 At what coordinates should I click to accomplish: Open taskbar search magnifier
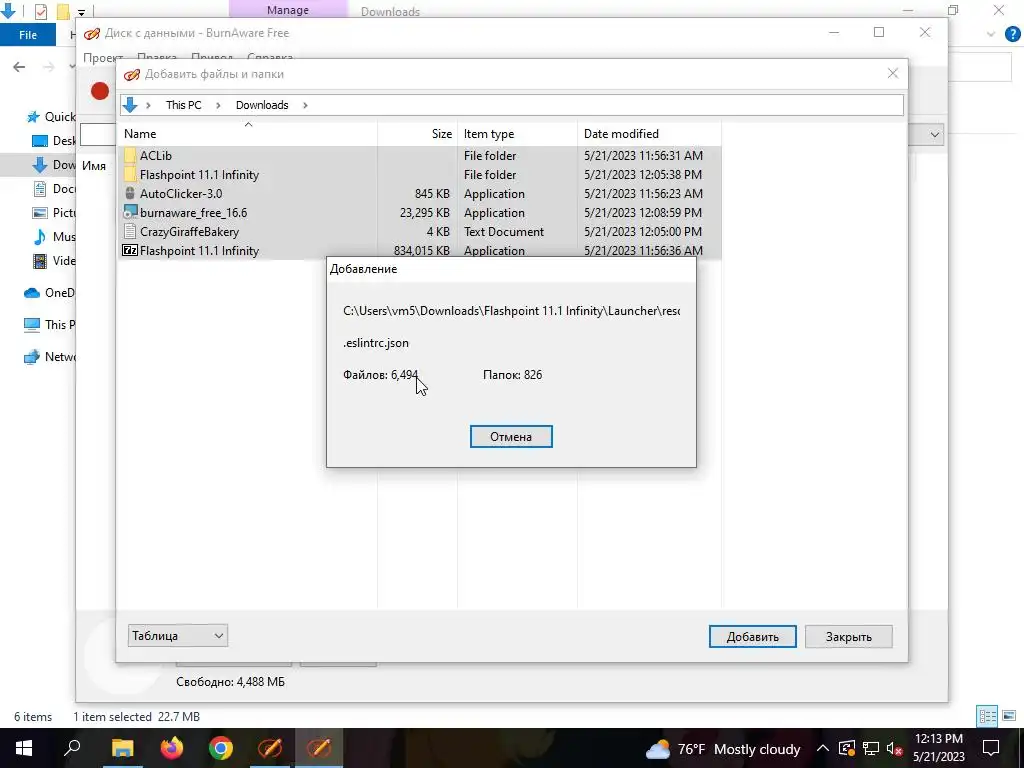click(x=72, y=748)
